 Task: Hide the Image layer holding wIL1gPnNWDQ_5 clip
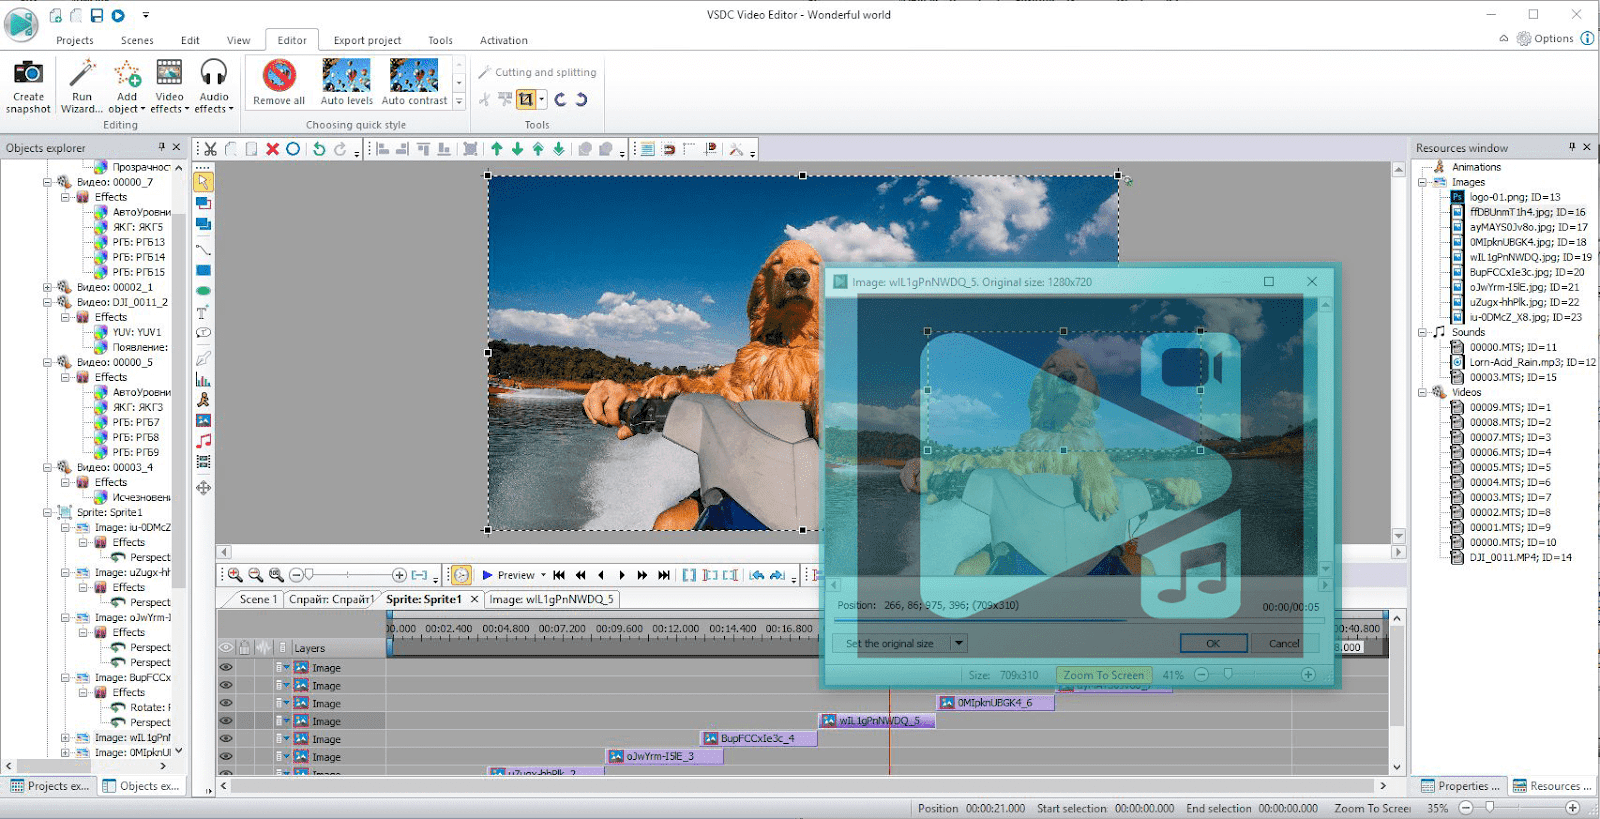coord(226,721)
